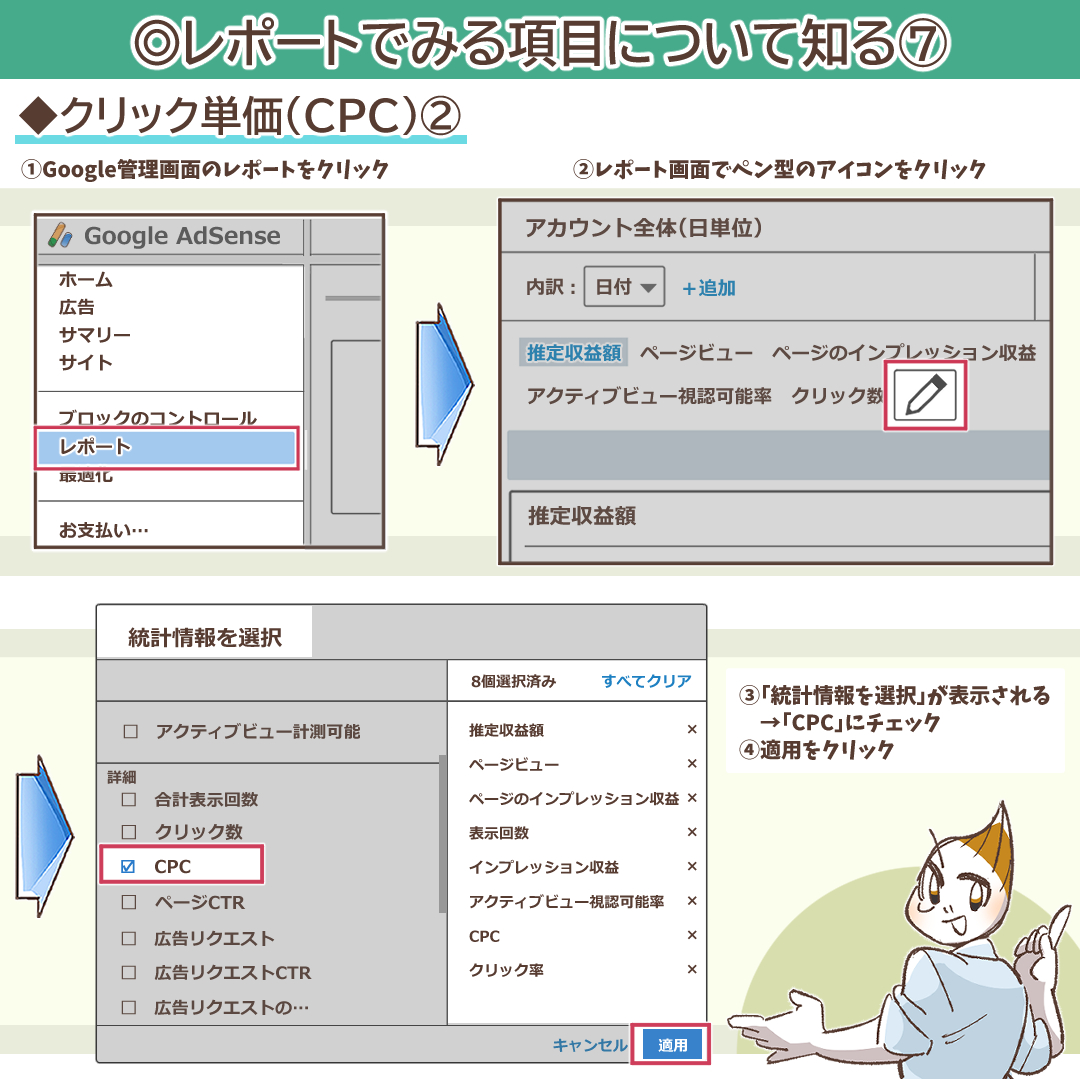Remove ページビュー using its × icon
Screen dimensions: 1080x1080
pos(691,765)
